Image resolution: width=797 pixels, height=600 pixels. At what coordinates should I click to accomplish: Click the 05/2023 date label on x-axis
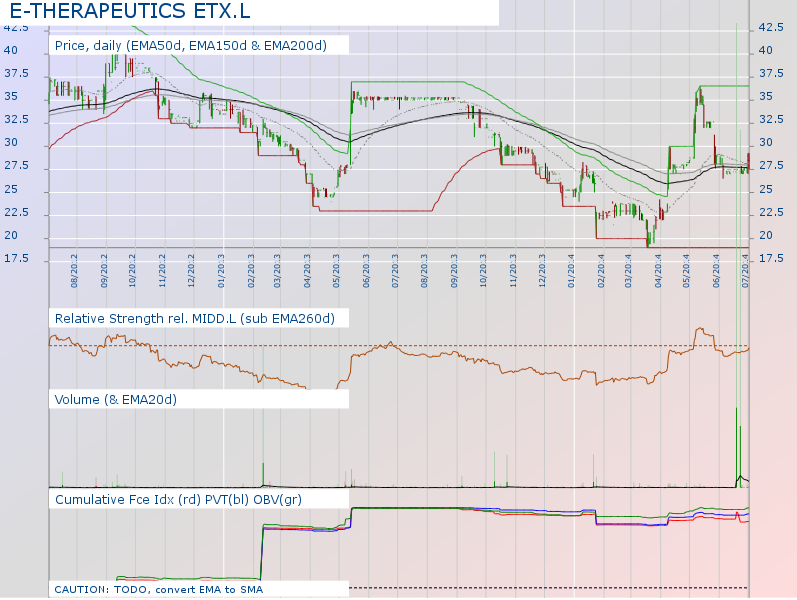pyautogui.click(x=336, y=271)
